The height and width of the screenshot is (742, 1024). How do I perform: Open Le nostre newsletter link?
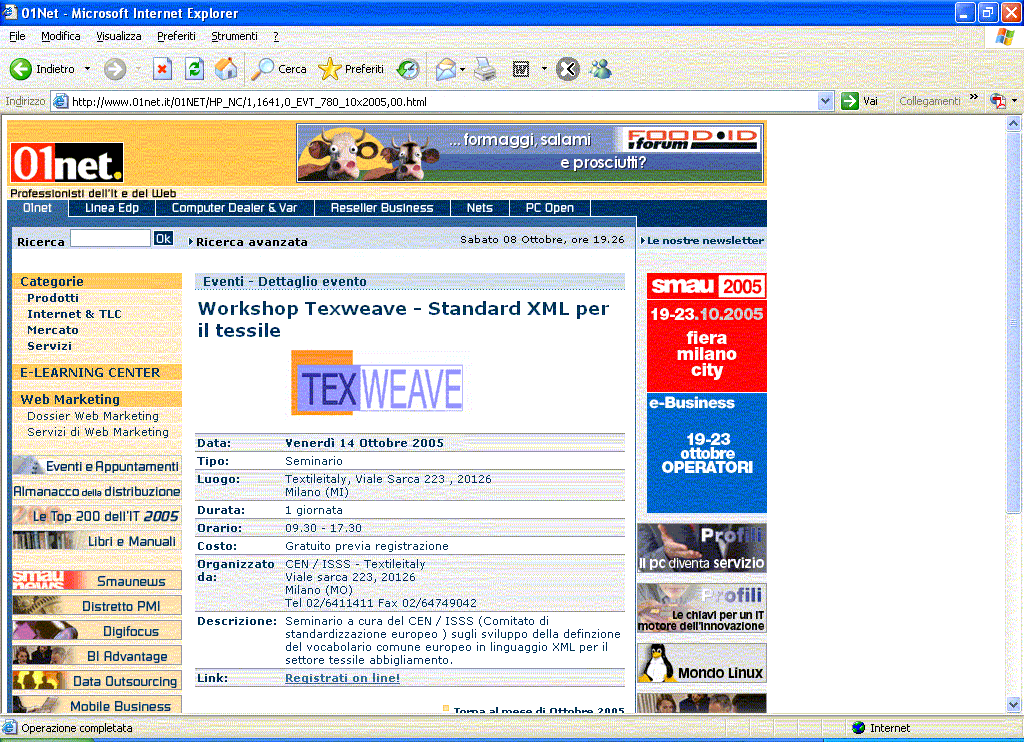pos(705,240)
